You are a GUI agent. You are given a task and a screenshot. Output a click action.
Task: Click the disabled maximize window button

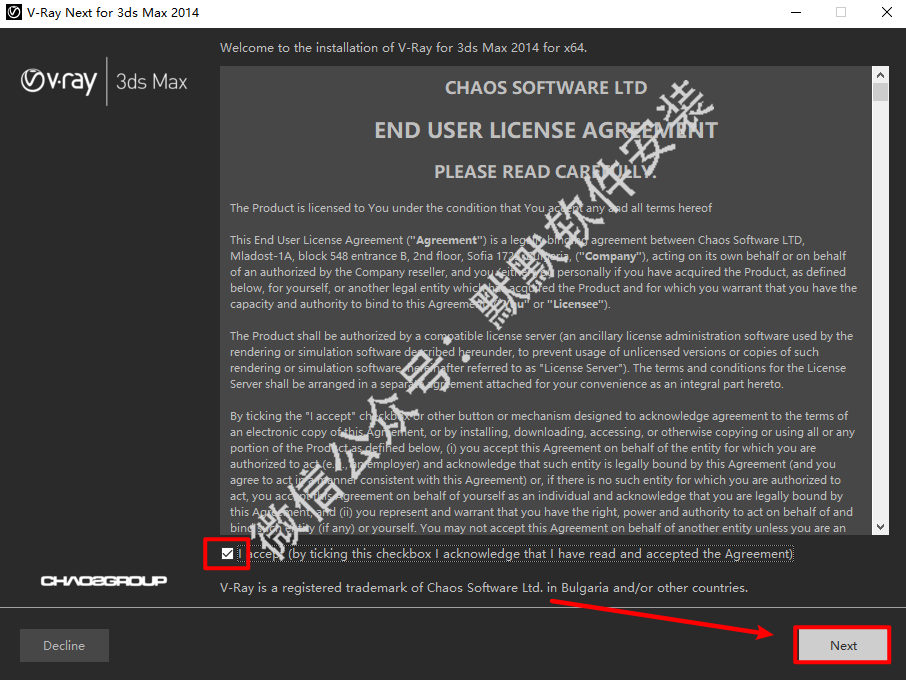click(841, 13)
